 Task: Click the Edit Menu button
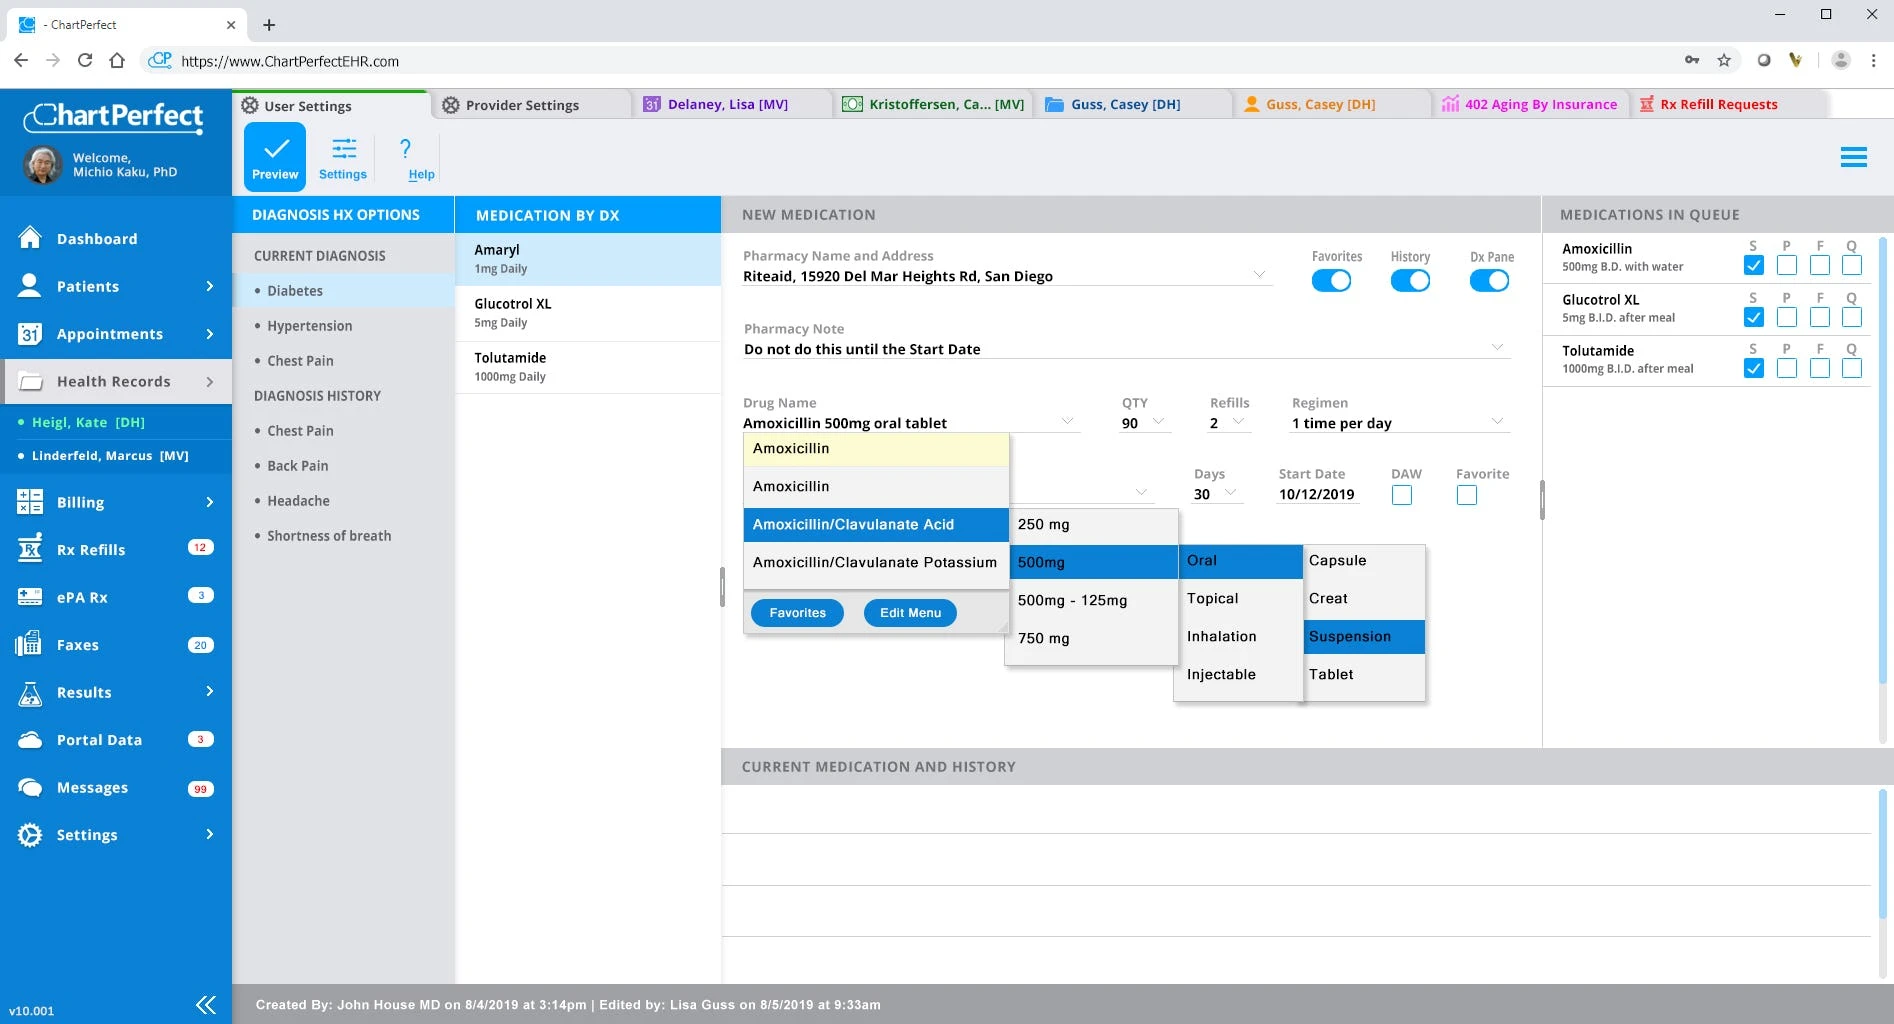(x=909, y=612)
